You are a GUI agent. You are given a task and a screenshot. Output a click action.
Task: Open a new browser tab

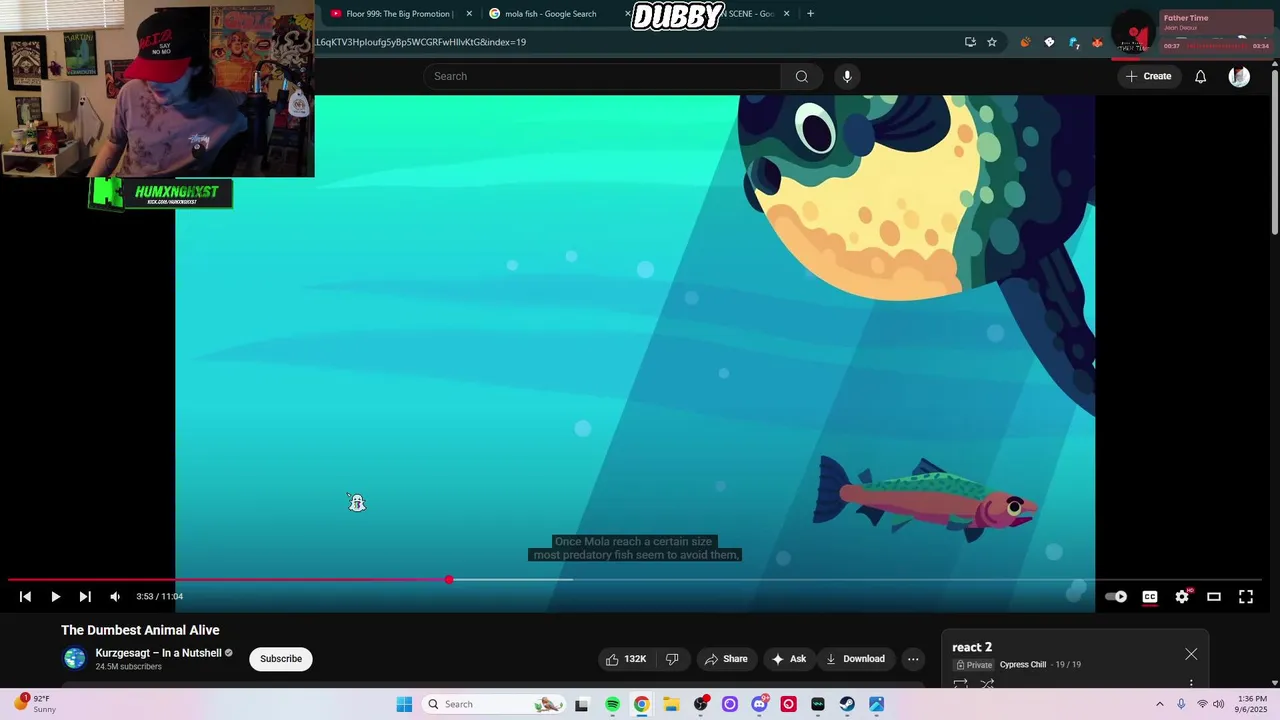tap(810, 14)
